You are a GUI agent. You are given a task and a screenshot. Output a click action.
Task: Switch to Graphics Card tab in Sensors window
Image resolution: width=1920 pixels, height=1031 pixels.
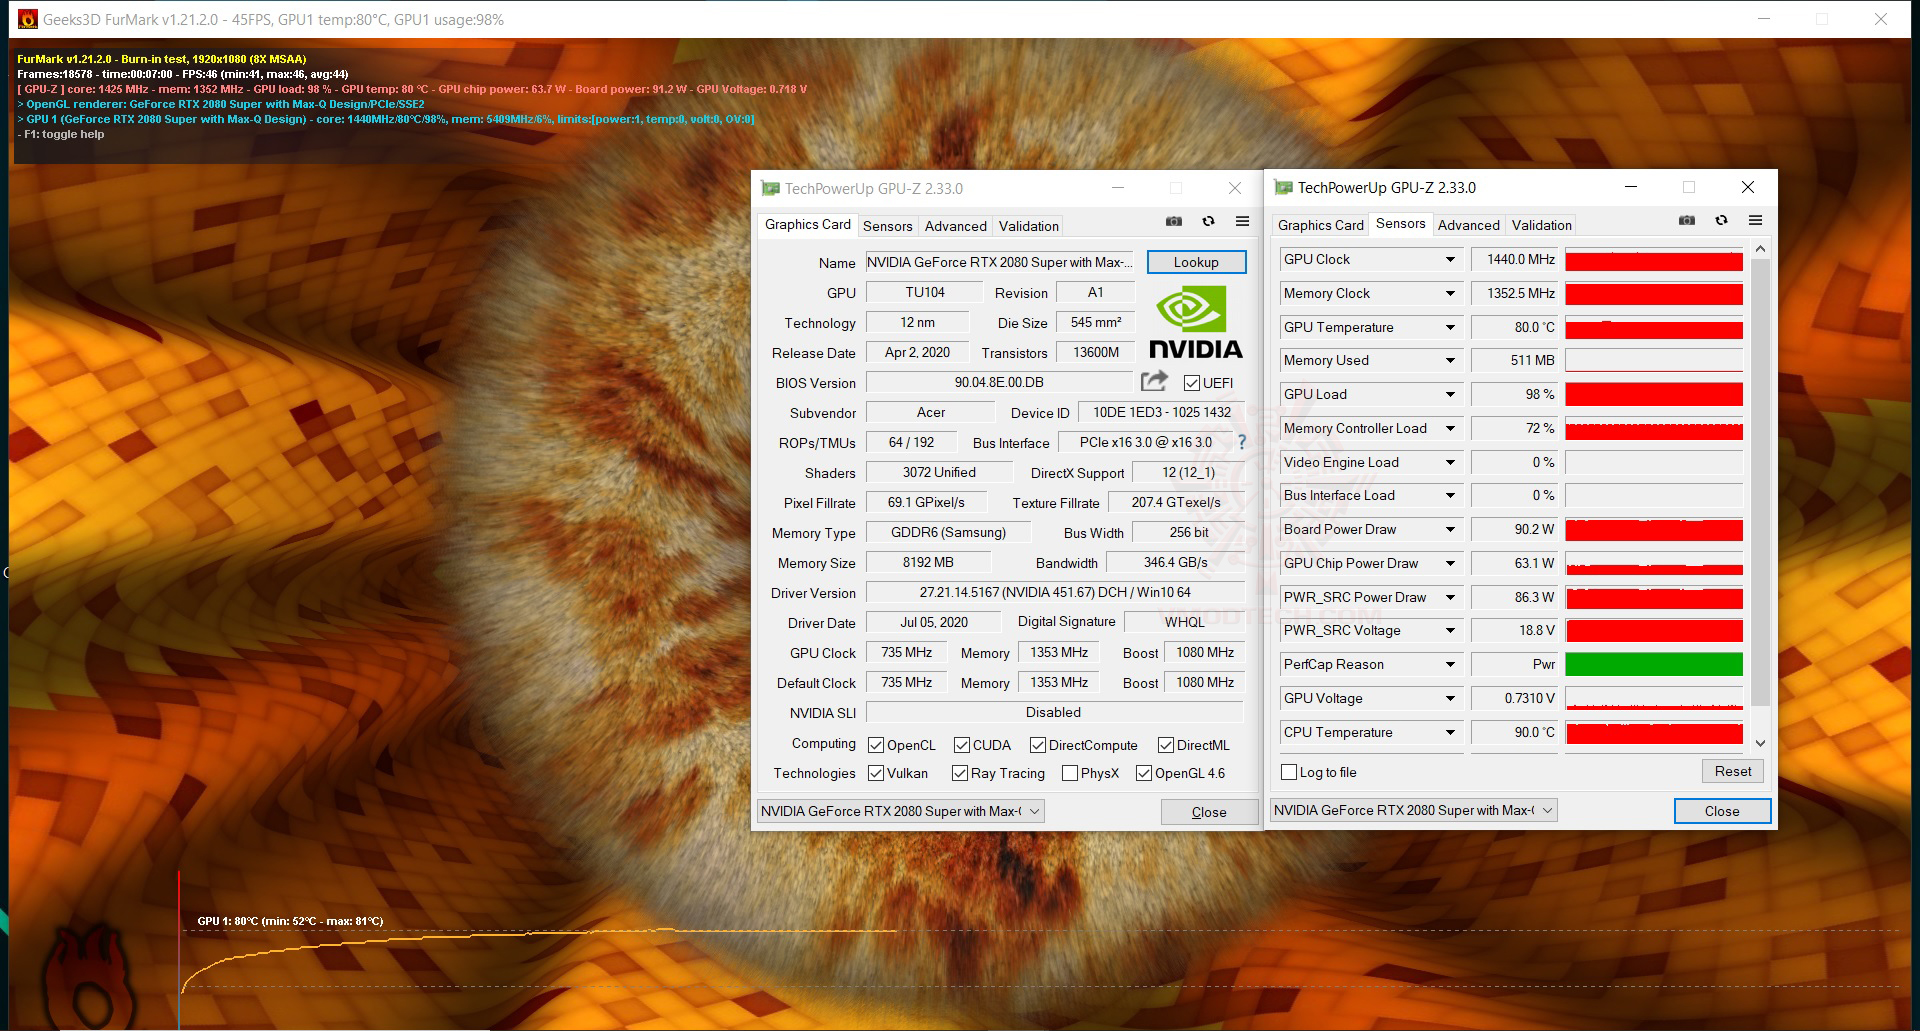(x=1320, y=225)
